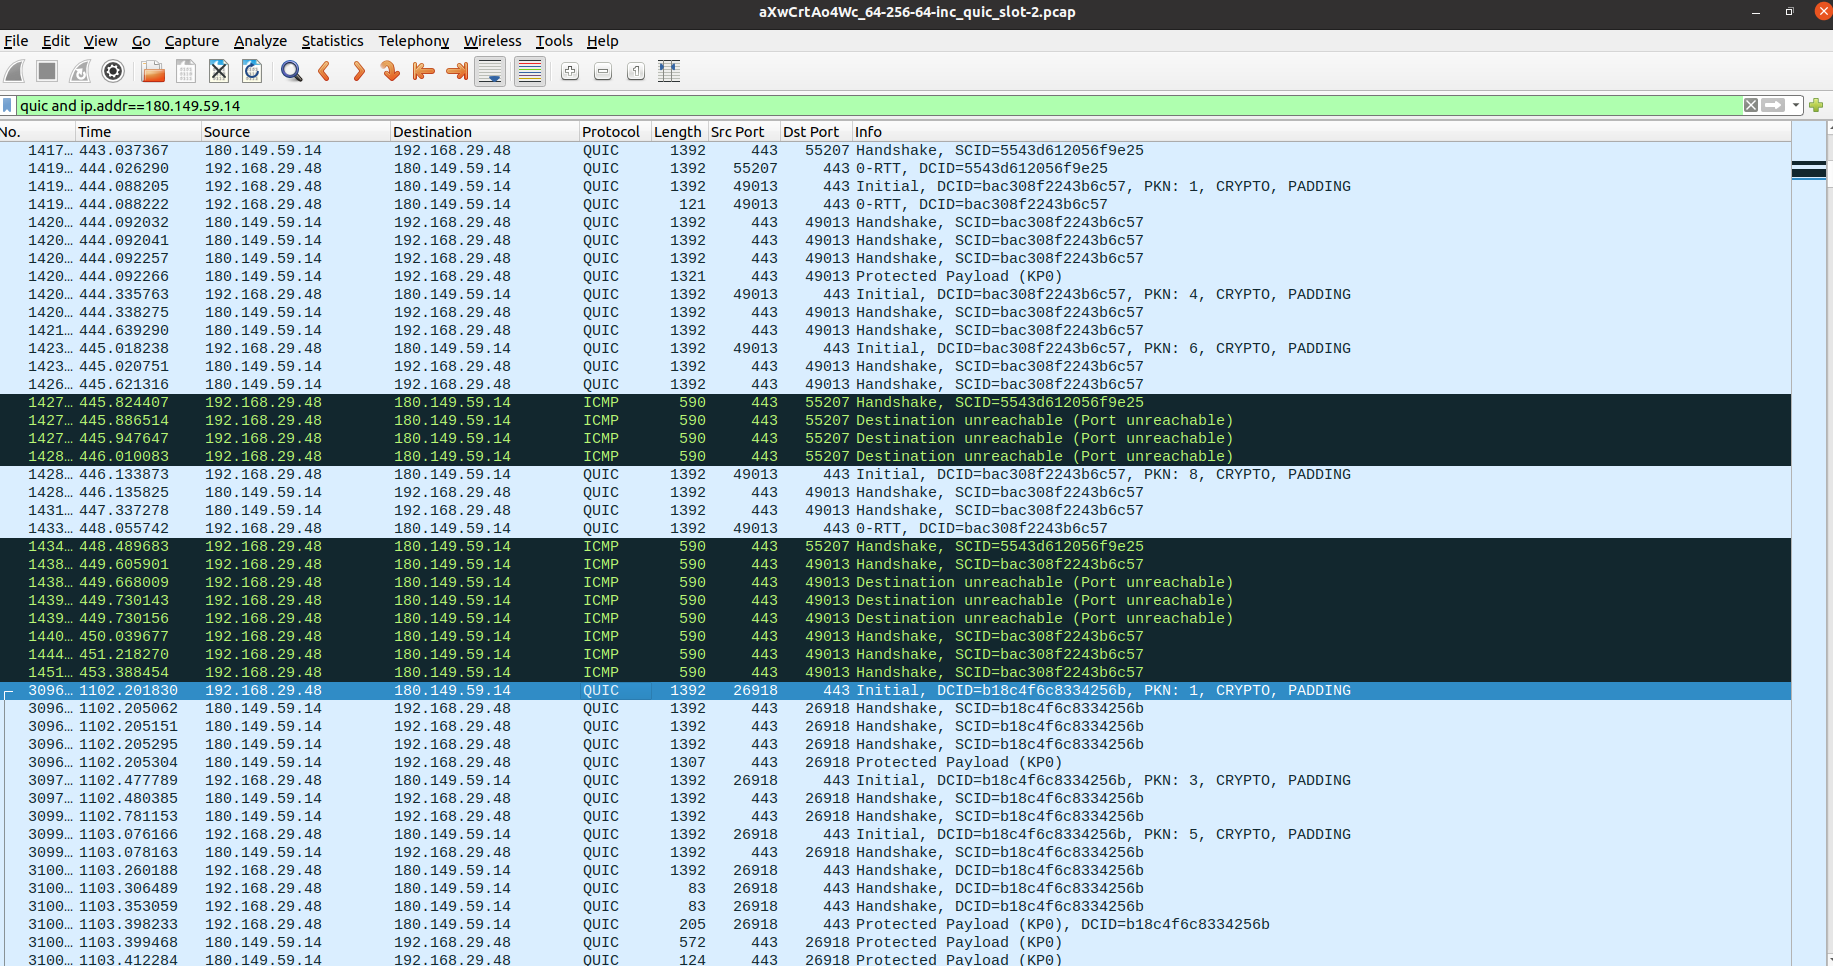1833x966 pixels.
Task: Open the Statistics menu
Action: coord(332,41)
